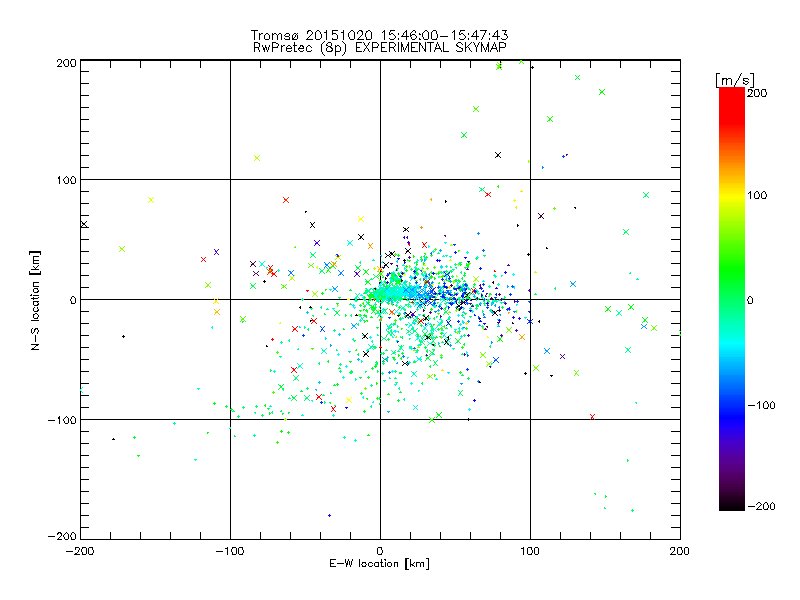
Task: Click the x-axis tick label "100"
Action: pyautogui.click(x=530, y=551)
